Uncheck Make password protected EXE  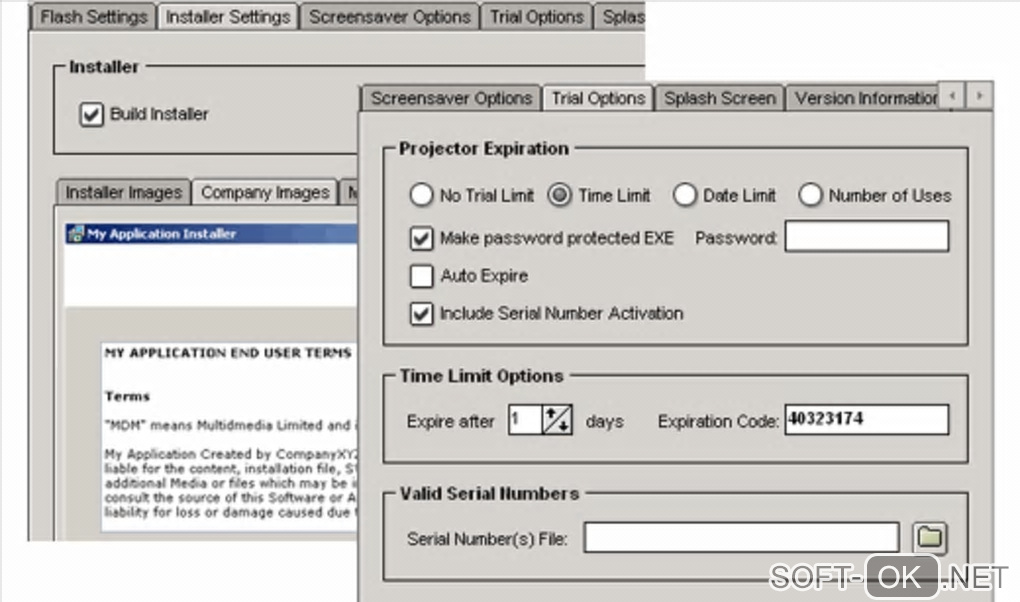(421, 238)
